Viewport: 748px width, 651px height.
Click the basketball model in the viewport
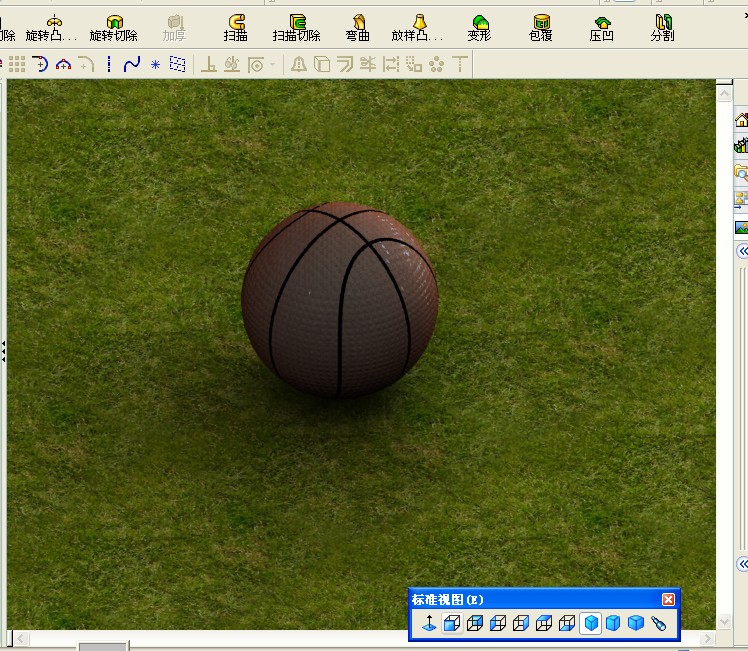(340, 300)
